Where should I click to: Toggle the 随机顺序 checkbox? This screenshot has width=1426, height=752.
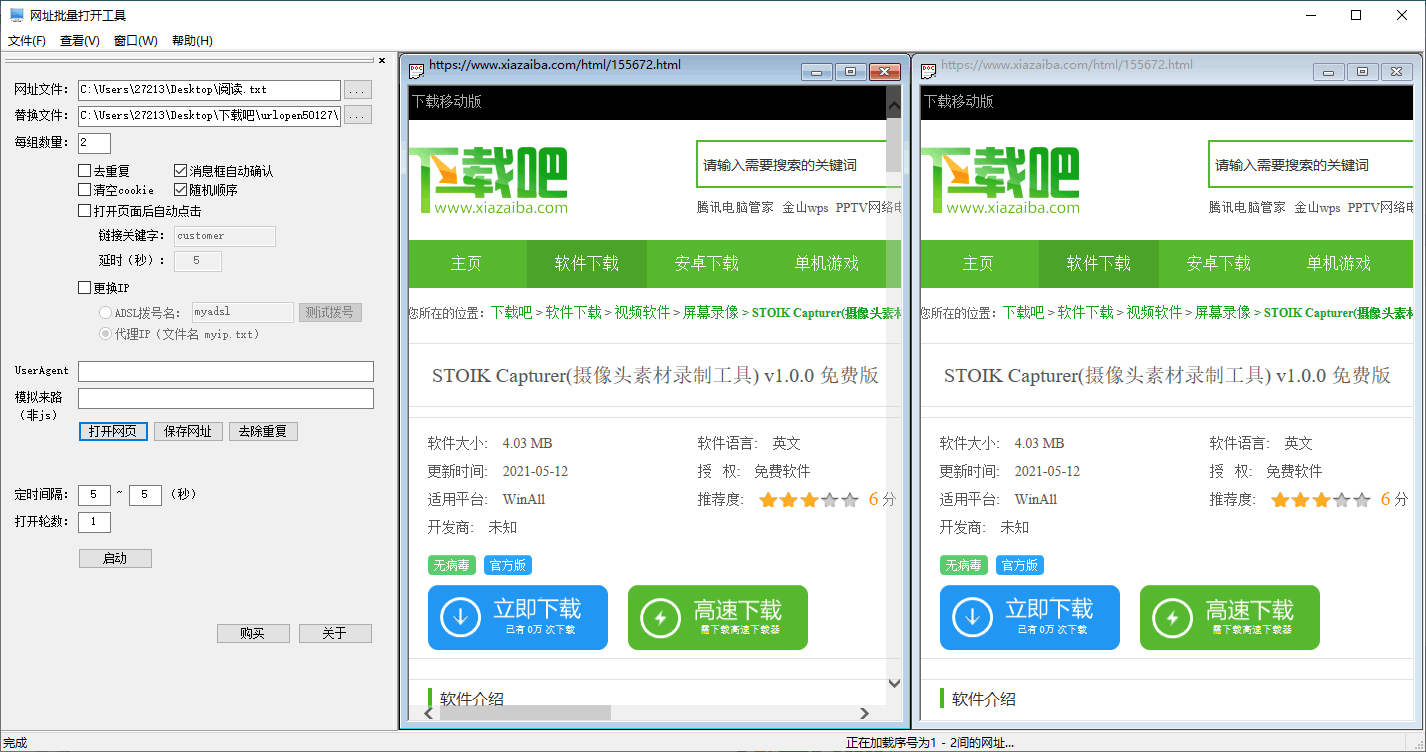coord(181,189)
